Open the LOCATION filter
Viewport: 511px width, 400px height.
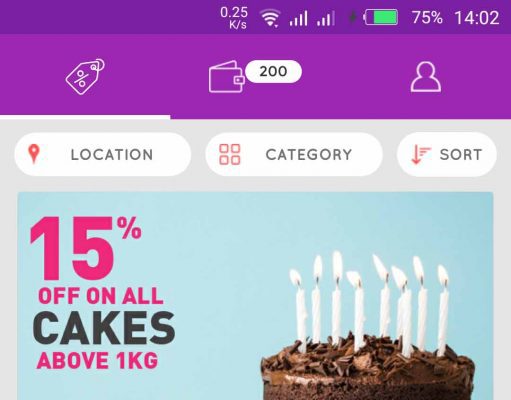point(103,154)
